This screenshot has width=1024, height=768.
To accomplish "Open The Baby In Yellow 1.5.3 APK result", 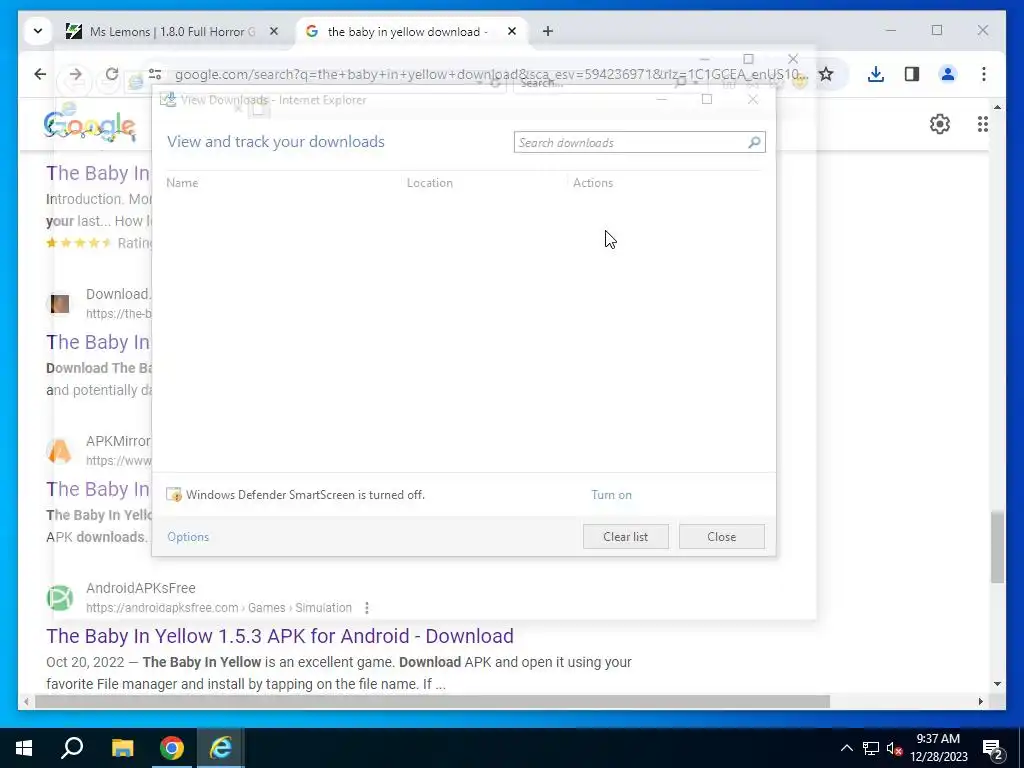I will point(280,635).
